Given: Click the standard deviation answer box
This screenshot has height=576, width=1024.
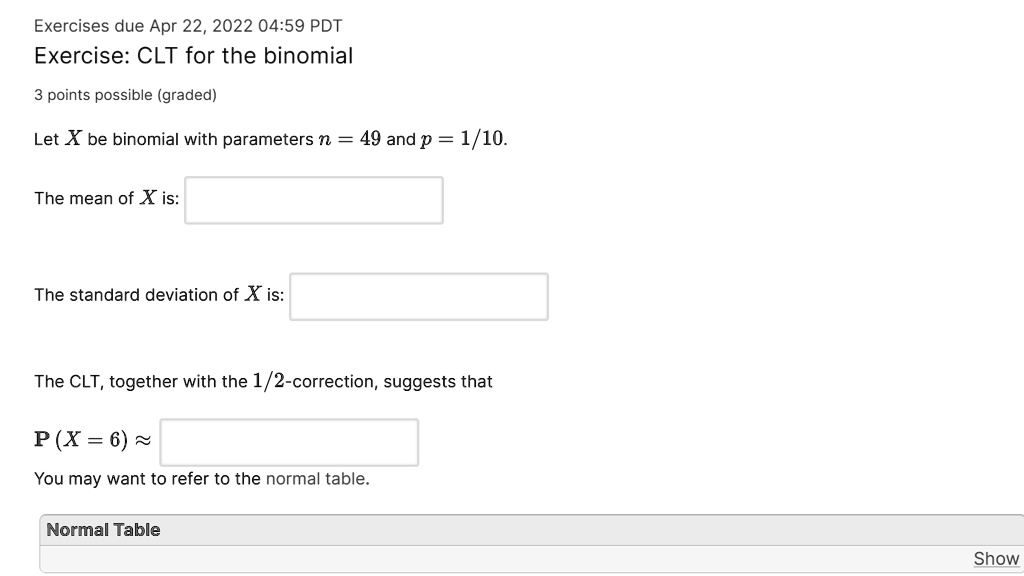Looking at the screenshot, I should click(x=418, y=296).
